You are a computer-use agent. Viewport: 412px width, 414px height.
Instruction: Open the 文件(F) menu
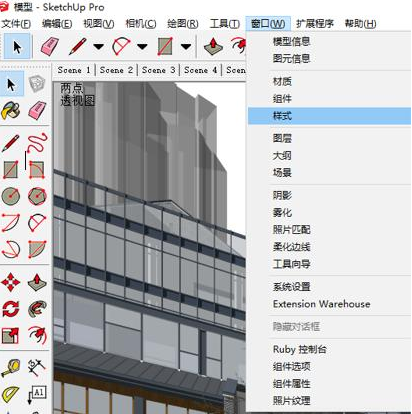pyautogui.click(x=16, y=24)
